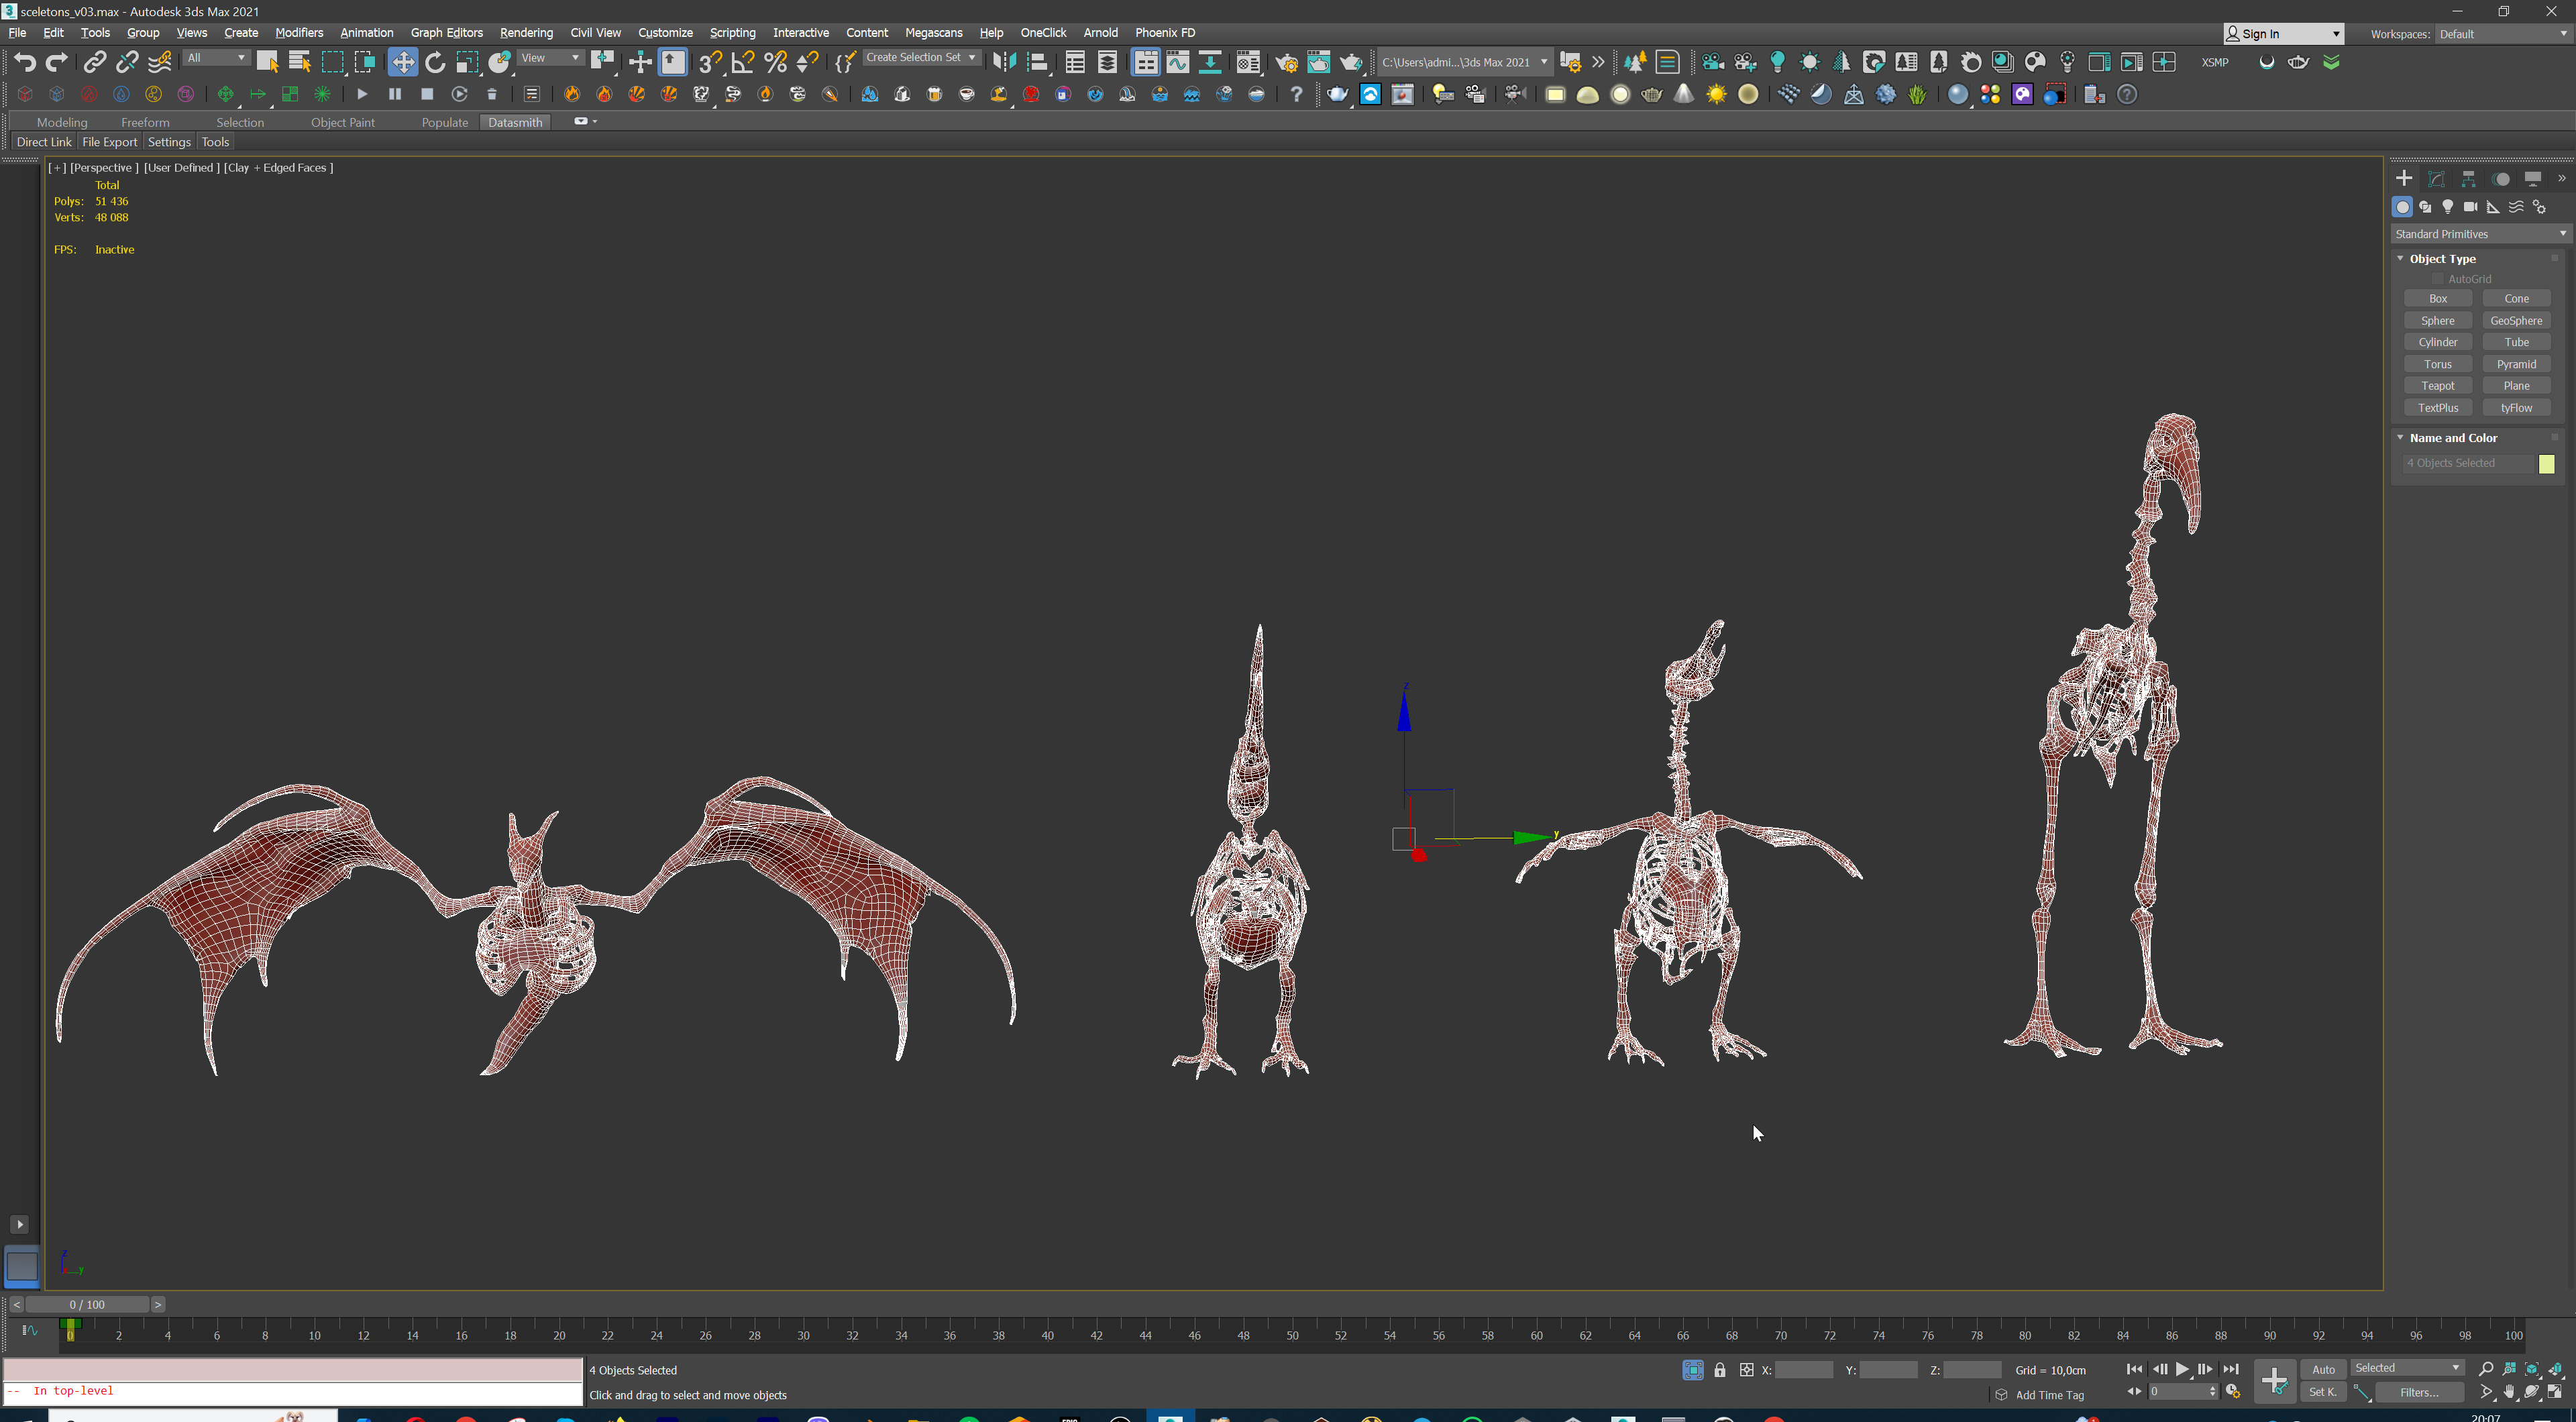The image size is (2576, 1422).
Task: Switch to the Object Paint ribbon tab
Action: [342, 122]
